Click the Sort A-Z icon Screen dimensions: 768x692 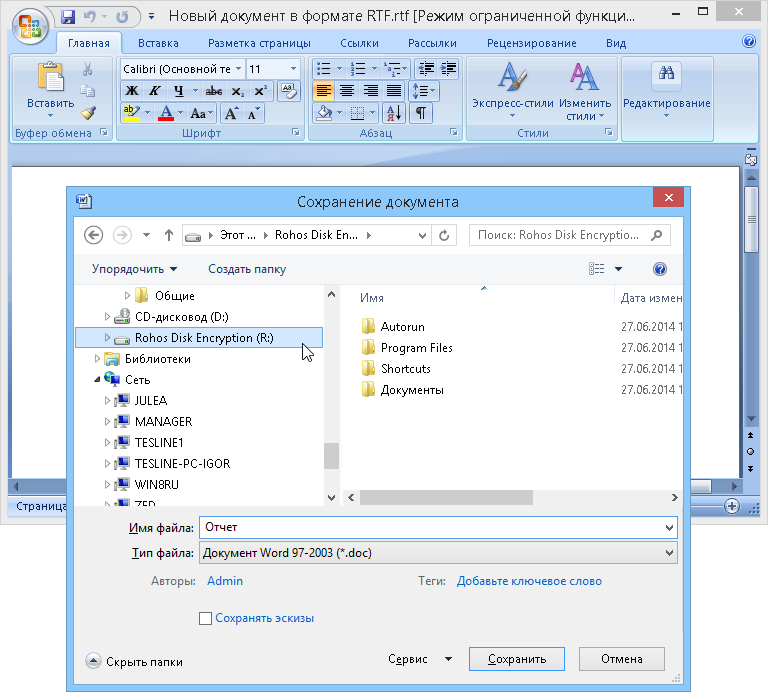394,114
